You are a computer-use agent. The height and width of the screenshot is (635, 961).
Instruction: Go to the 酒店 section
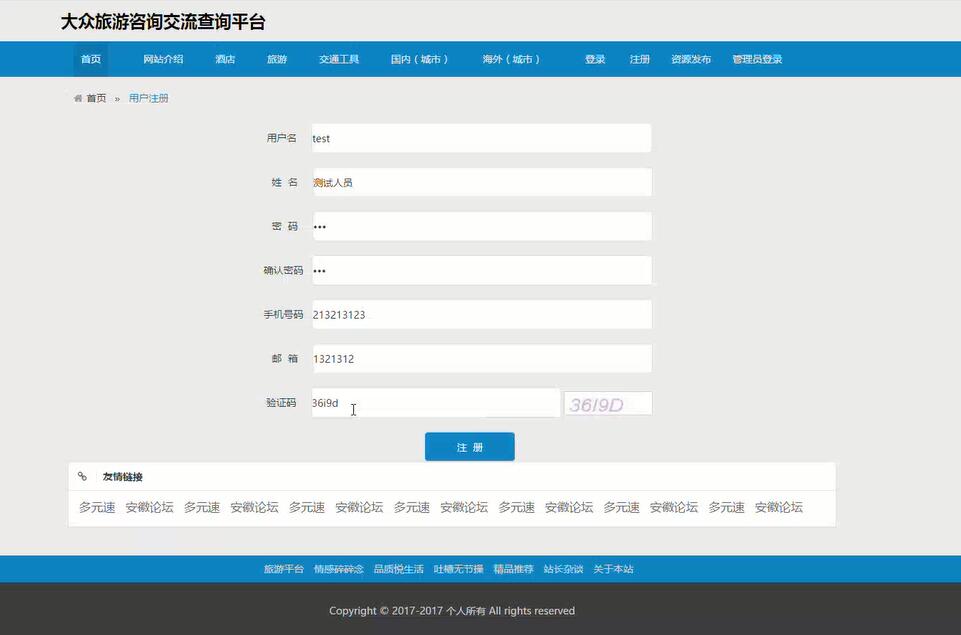[x=225, y=59]
